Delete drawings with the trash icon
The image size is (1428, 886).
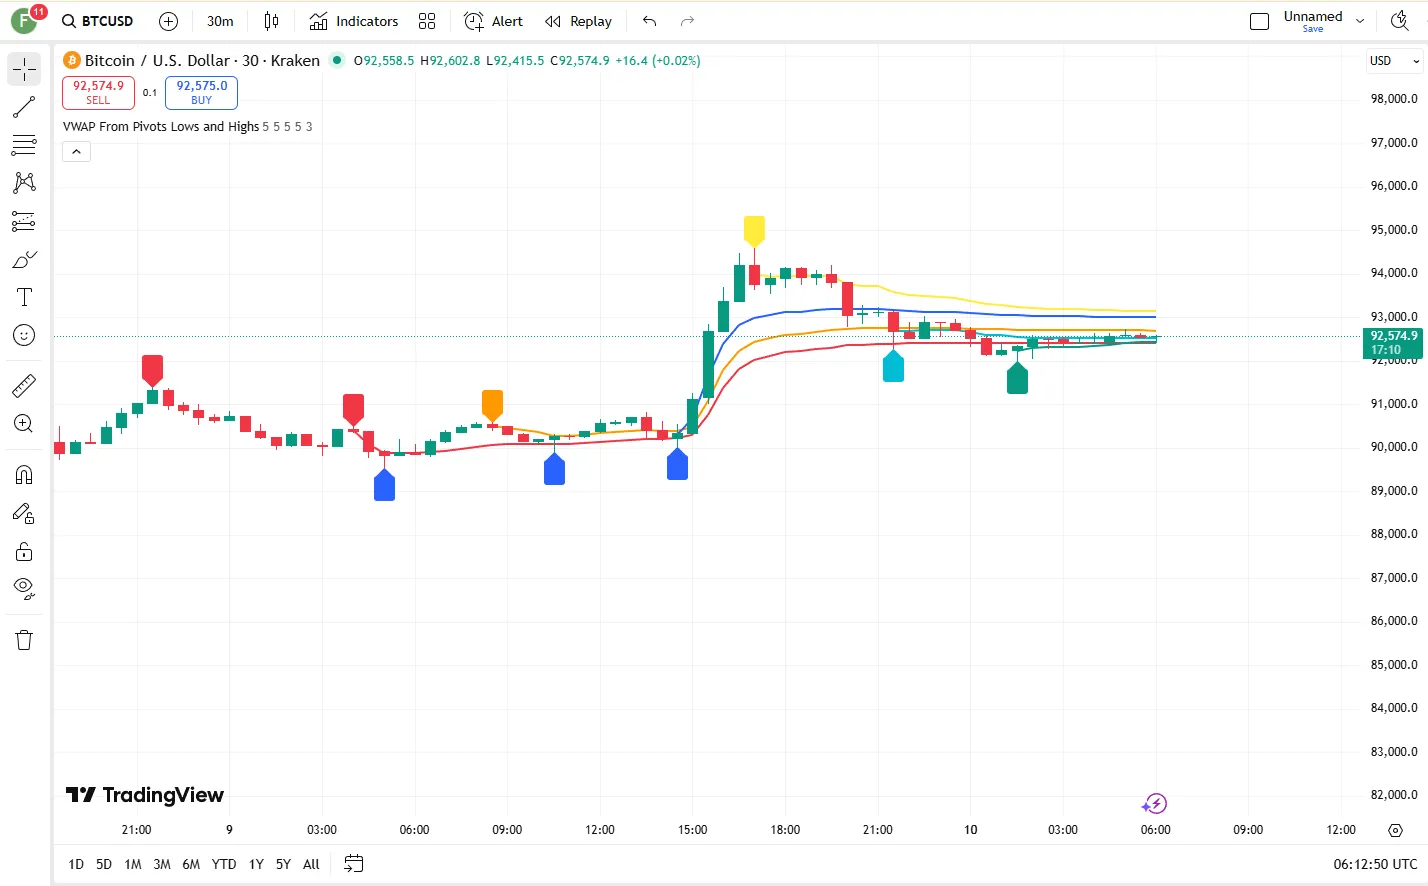(24, 640)
